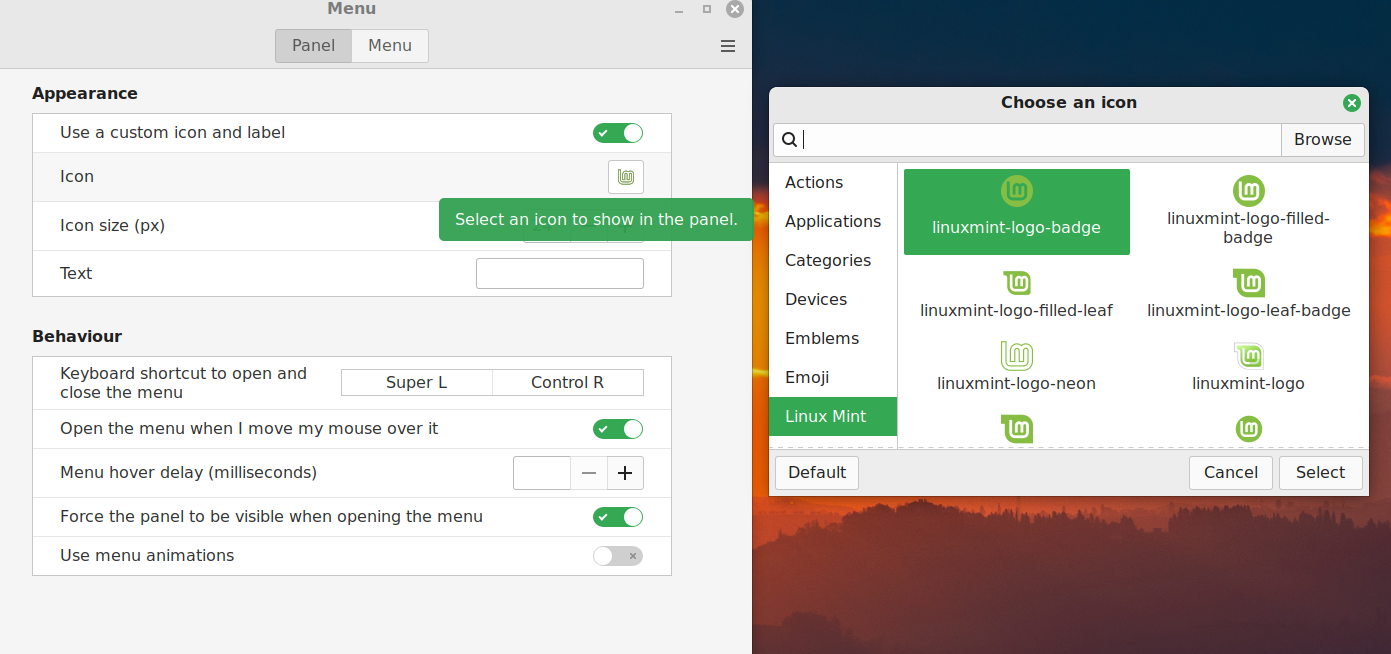The height and width of the screenshot is (654, 1391).
Task: Decrease Menu hover delay with minus
Action: tap(589, 473)
